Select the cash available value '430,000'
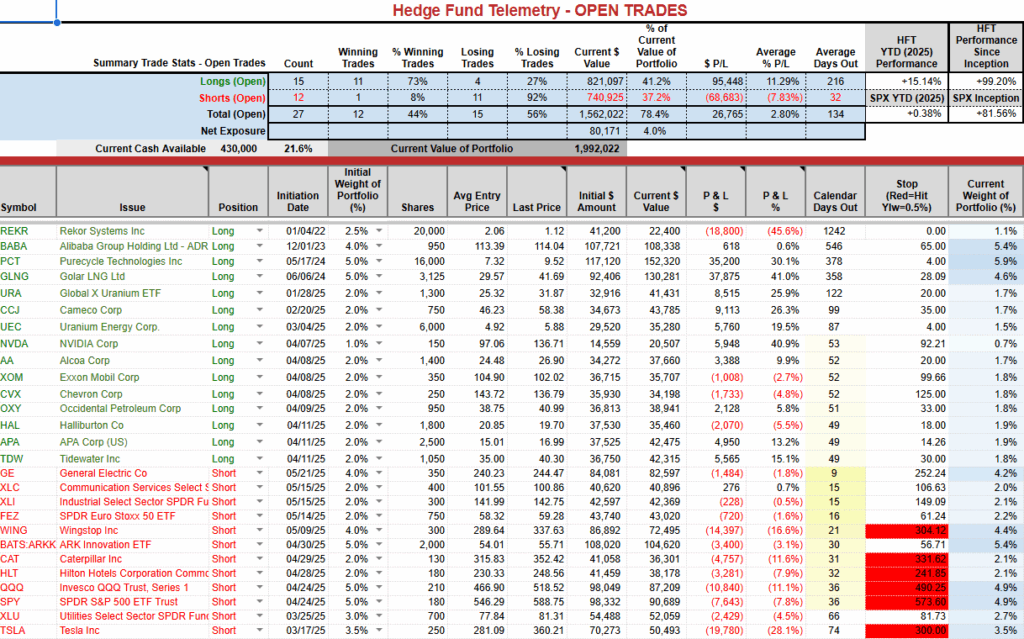 click(238, 148)
